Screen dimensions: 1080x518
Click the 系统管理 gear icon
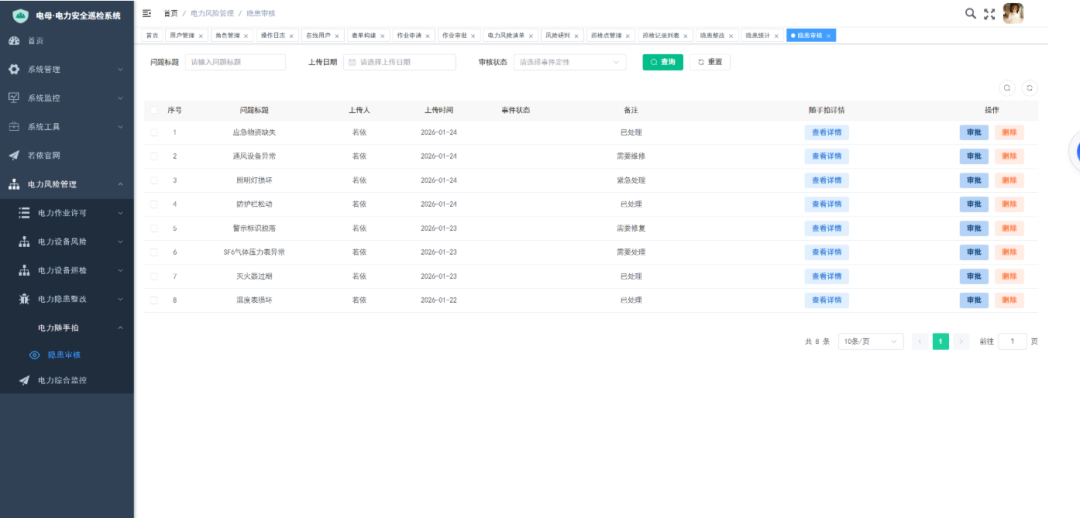14,70
